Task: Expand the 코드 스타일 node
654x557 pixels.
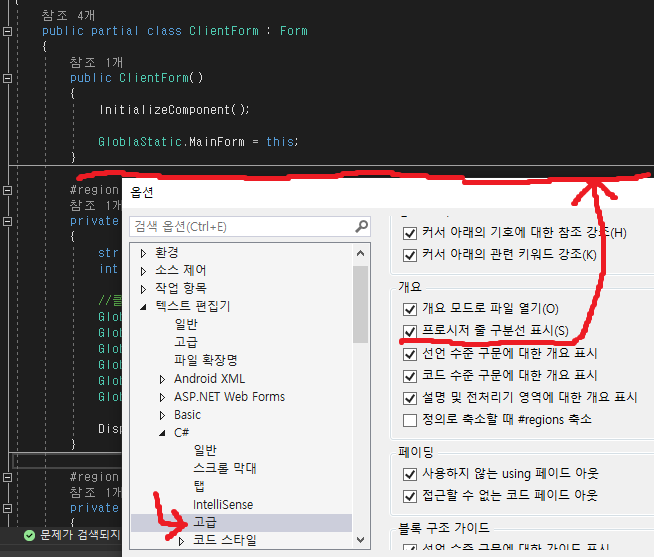Action: 181,541
